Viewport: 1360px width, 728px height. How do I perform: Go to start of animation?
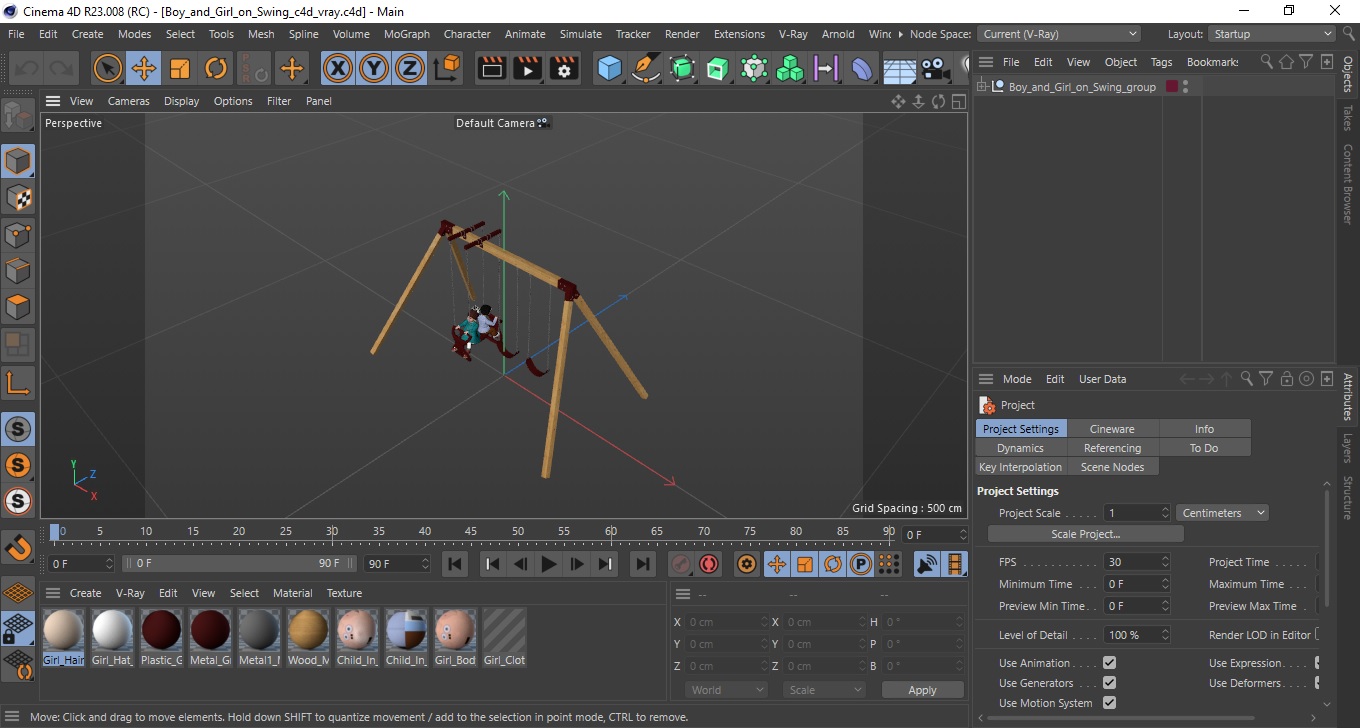pos(455,564)
